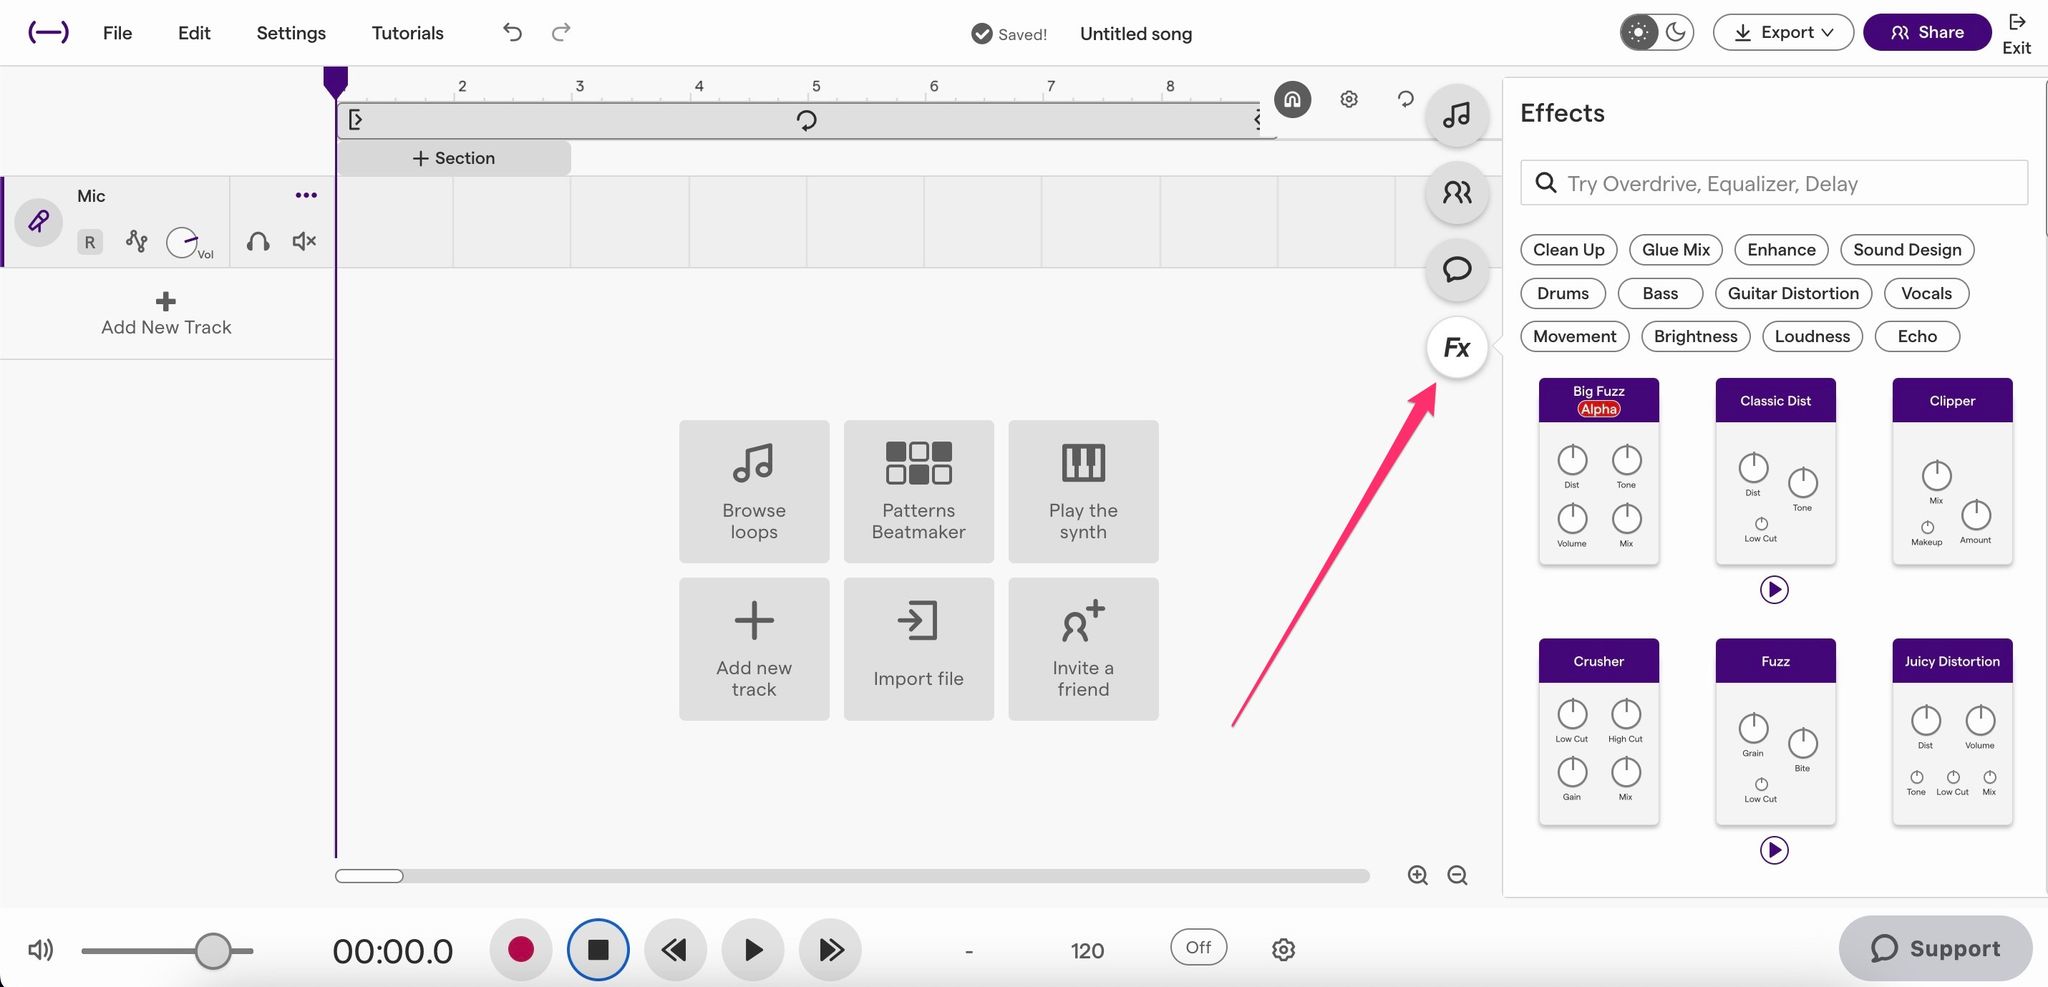2048x987 pixels.
Task: Open the timeline settings gear icon
Action: (1348, 99)
